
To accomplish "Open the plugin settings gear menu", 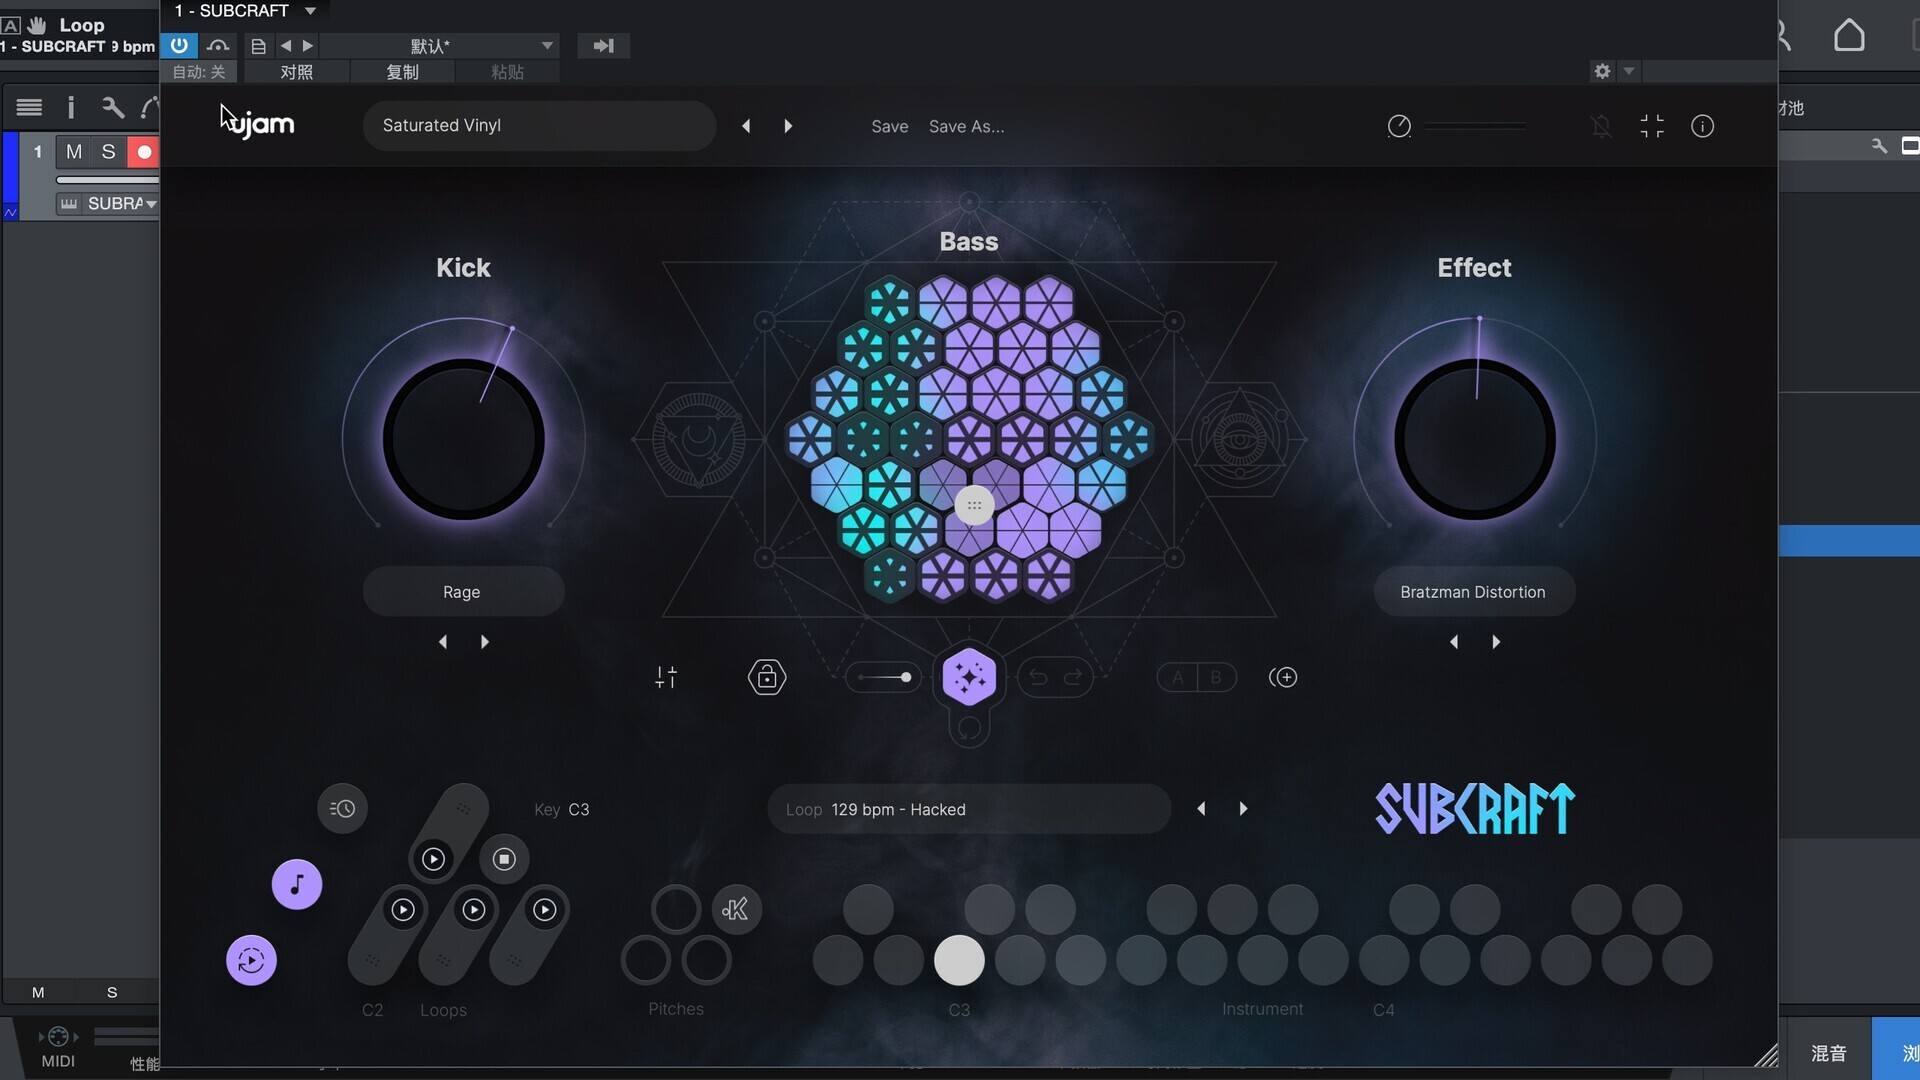I will coord(1602,71).
